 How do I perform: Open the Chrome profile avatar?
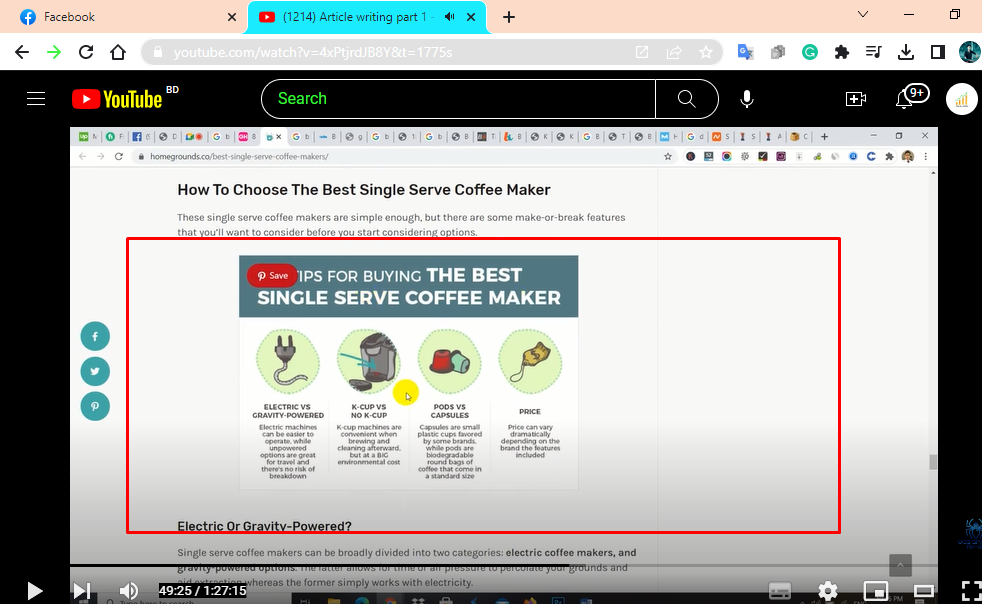(970, 52)
